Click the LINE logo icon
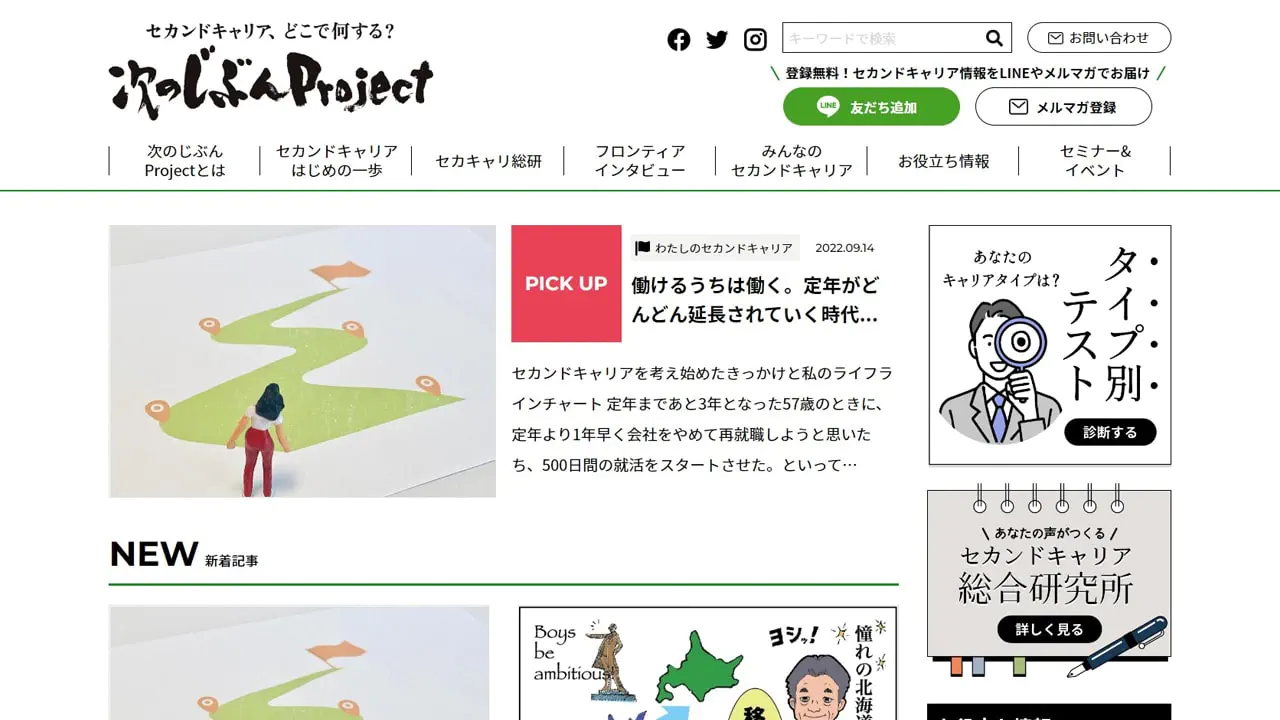Image resolution: width=1280 pixels, height=720 pixels. 828,107
